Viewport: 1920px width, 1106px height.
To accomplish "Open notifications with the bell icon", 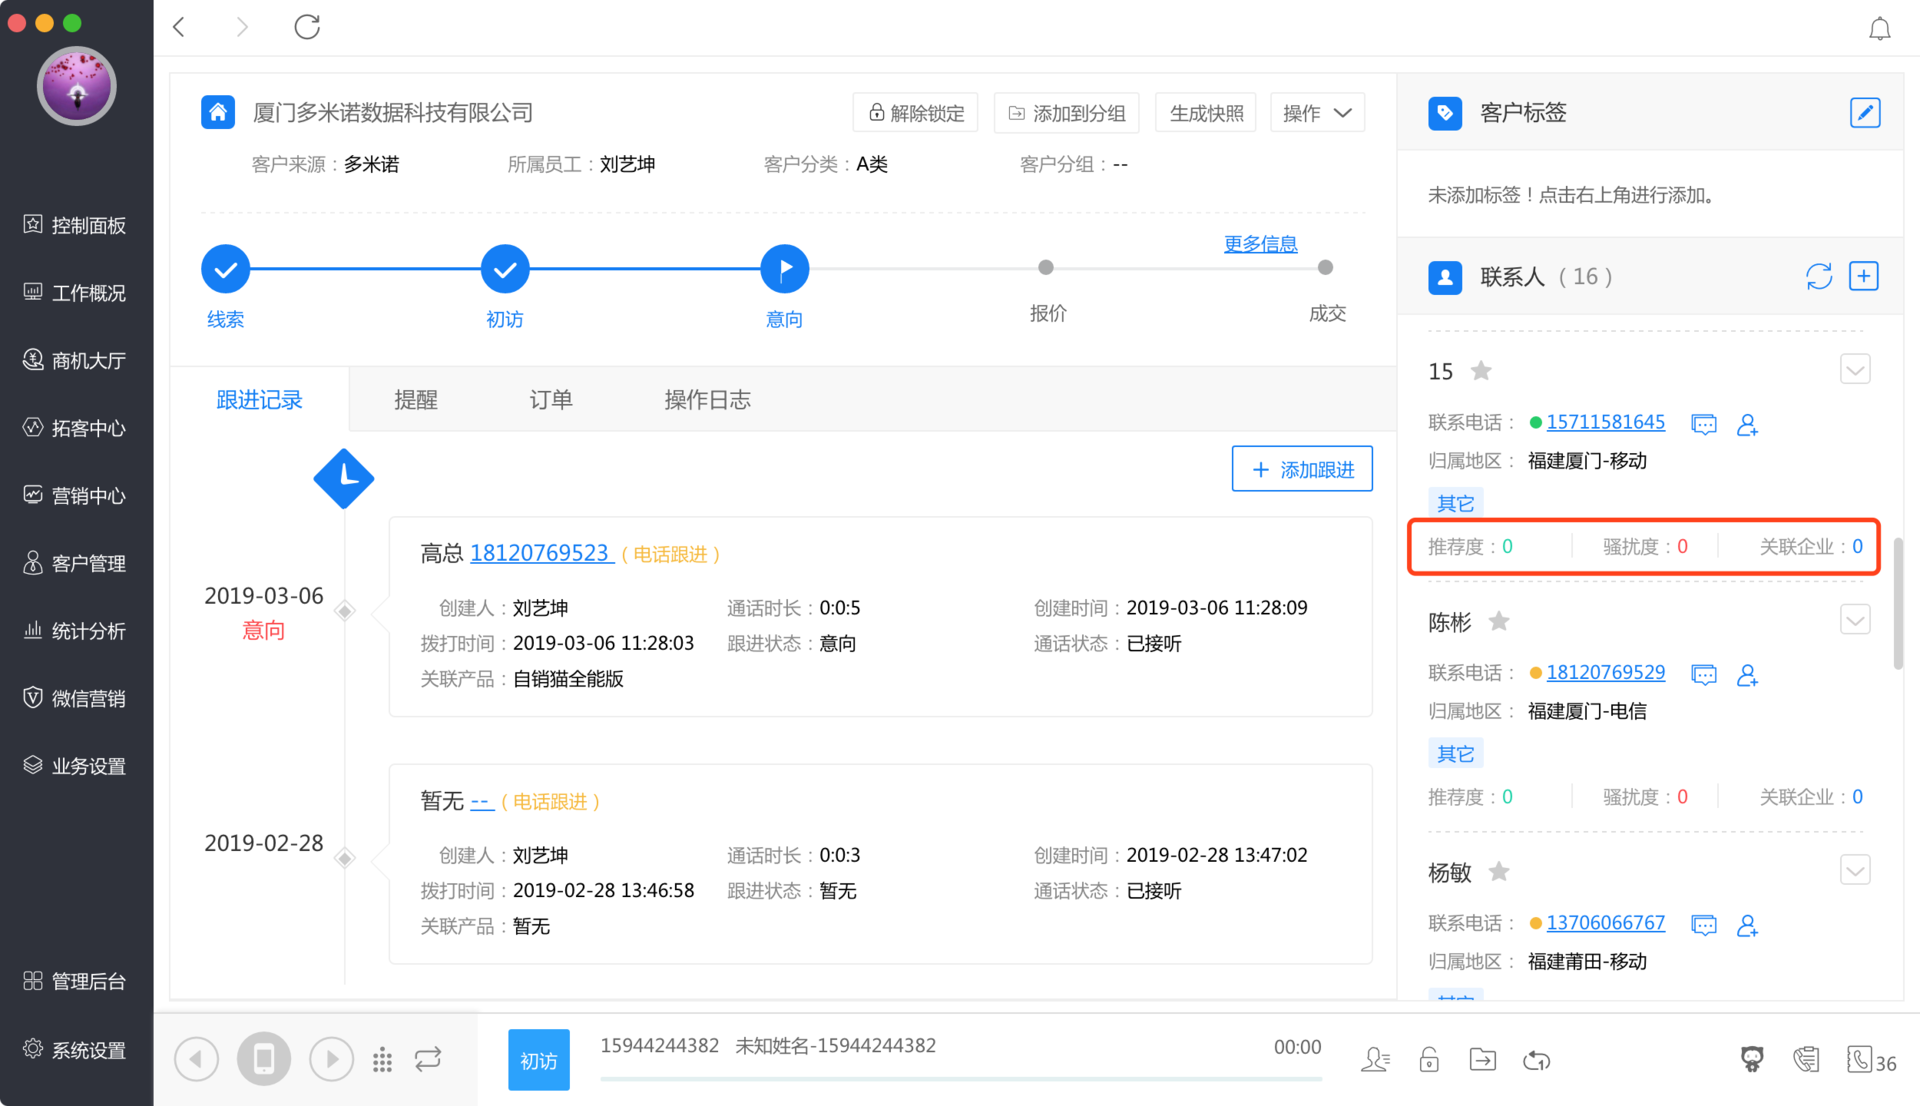I will pos(1880,29).
